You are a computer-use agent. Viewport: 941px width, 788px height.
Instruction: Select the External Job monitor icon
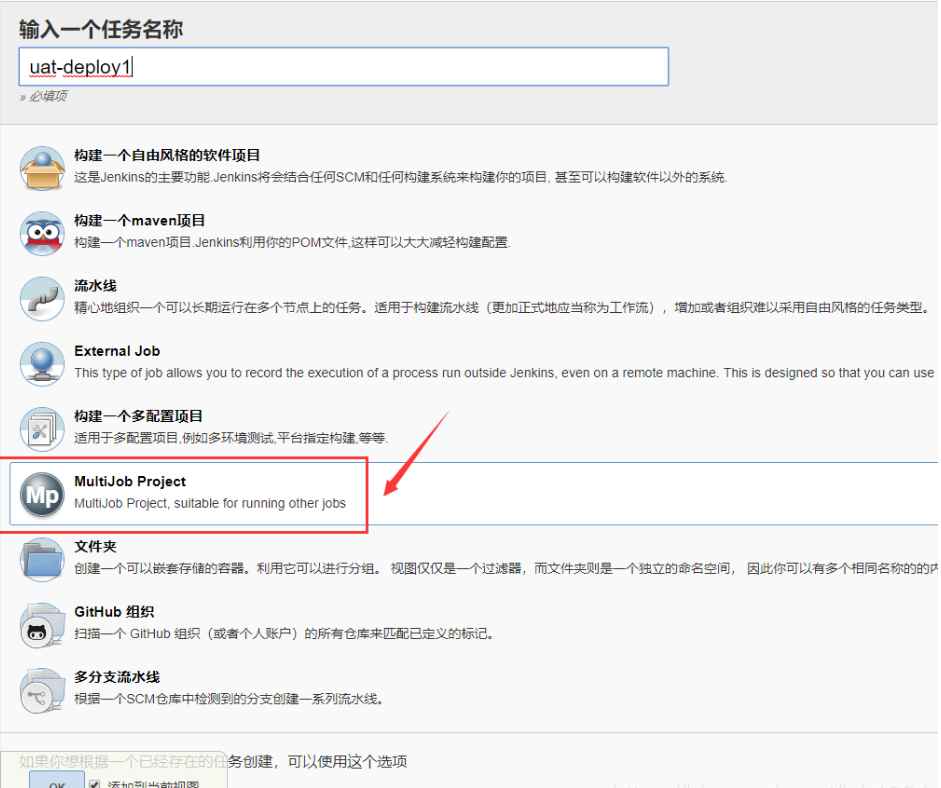pos(42,364)
